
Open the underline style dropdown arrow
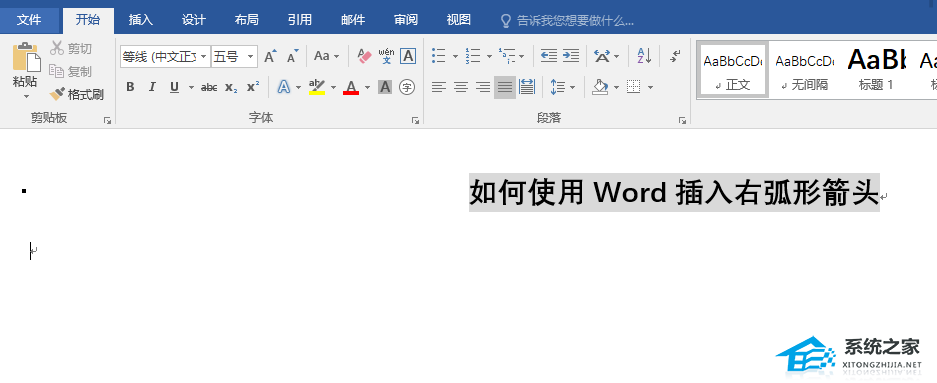click(x=191, y=88)
